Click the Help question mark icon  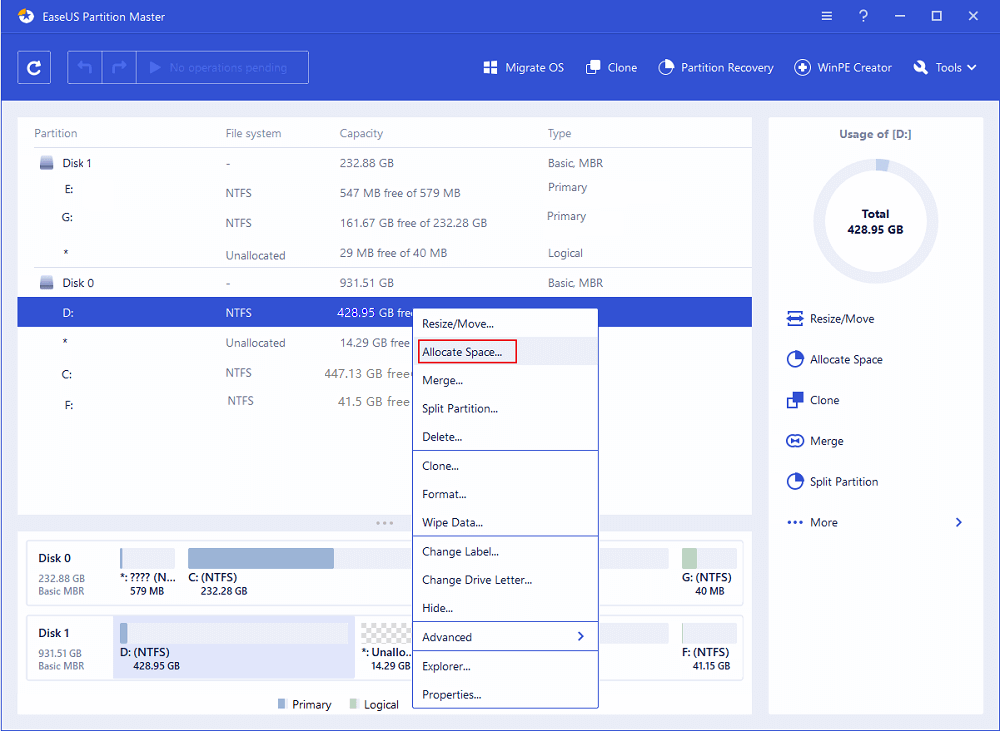point(863,16)
